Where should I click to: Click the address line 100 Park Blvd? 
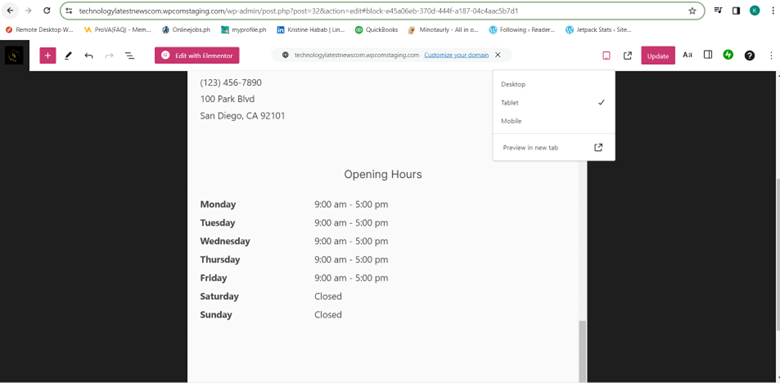(x=227, y=99)
